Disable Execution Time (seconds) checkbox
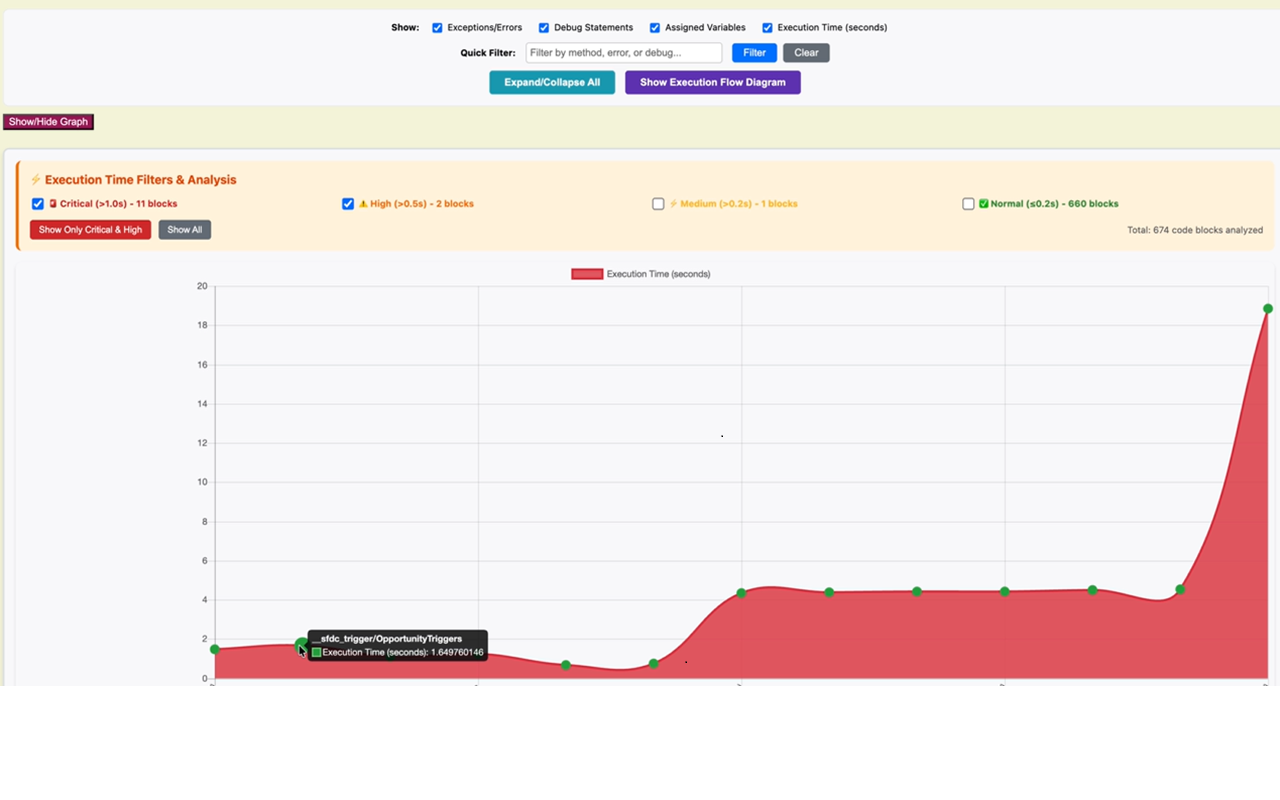 point(768,28)
